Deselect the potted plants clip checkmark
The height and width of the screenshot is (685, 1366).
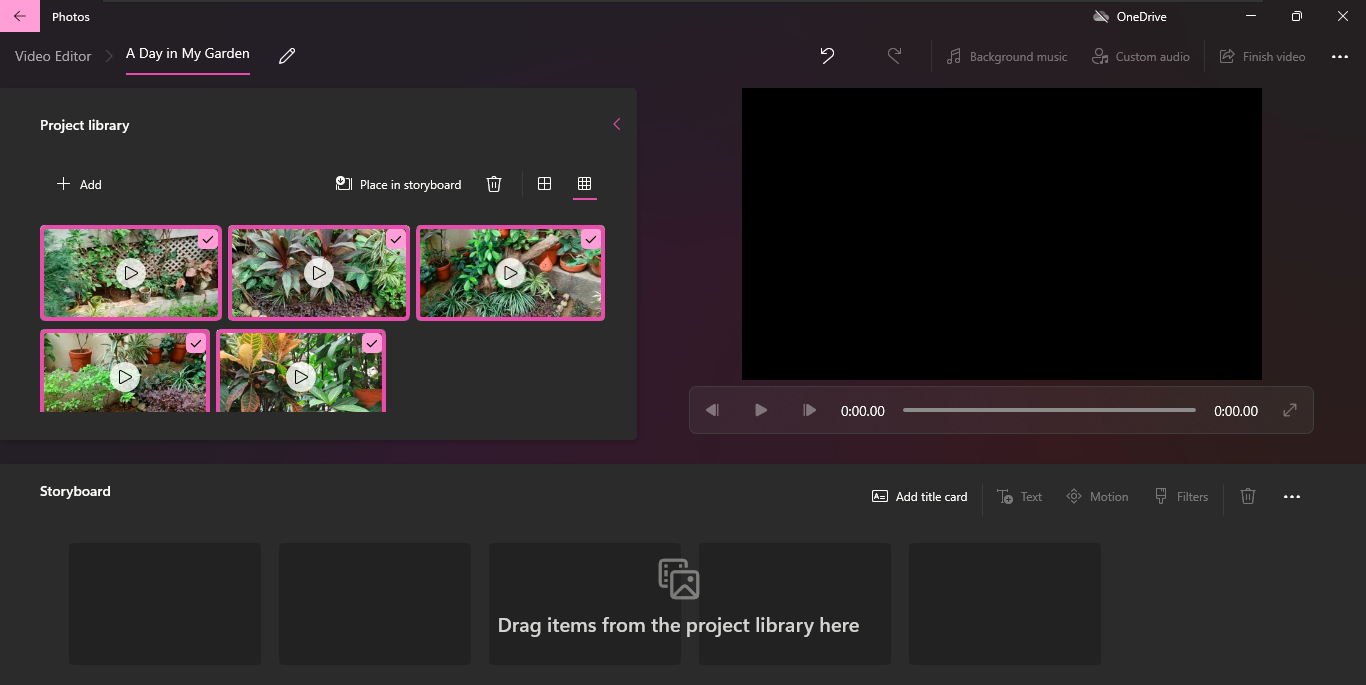[x=195, y=343]
